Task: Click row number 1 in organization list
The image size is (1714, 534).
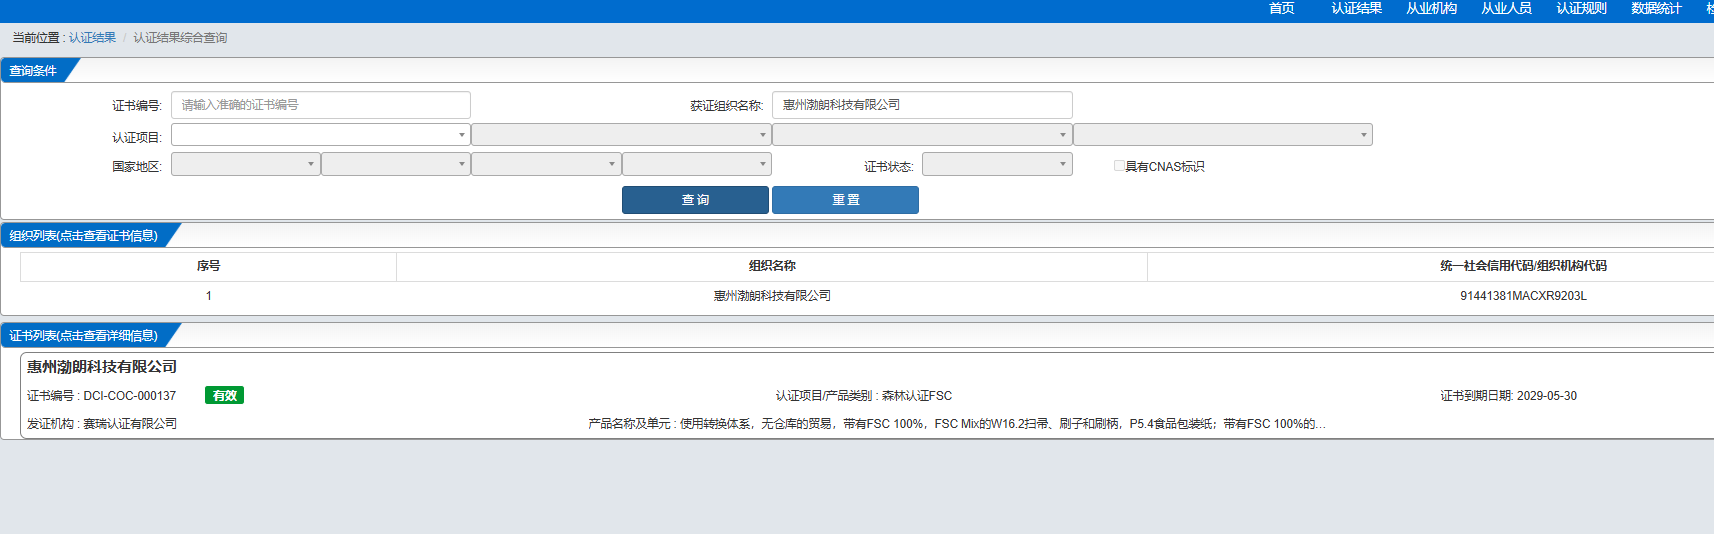Action: (208, 296)
